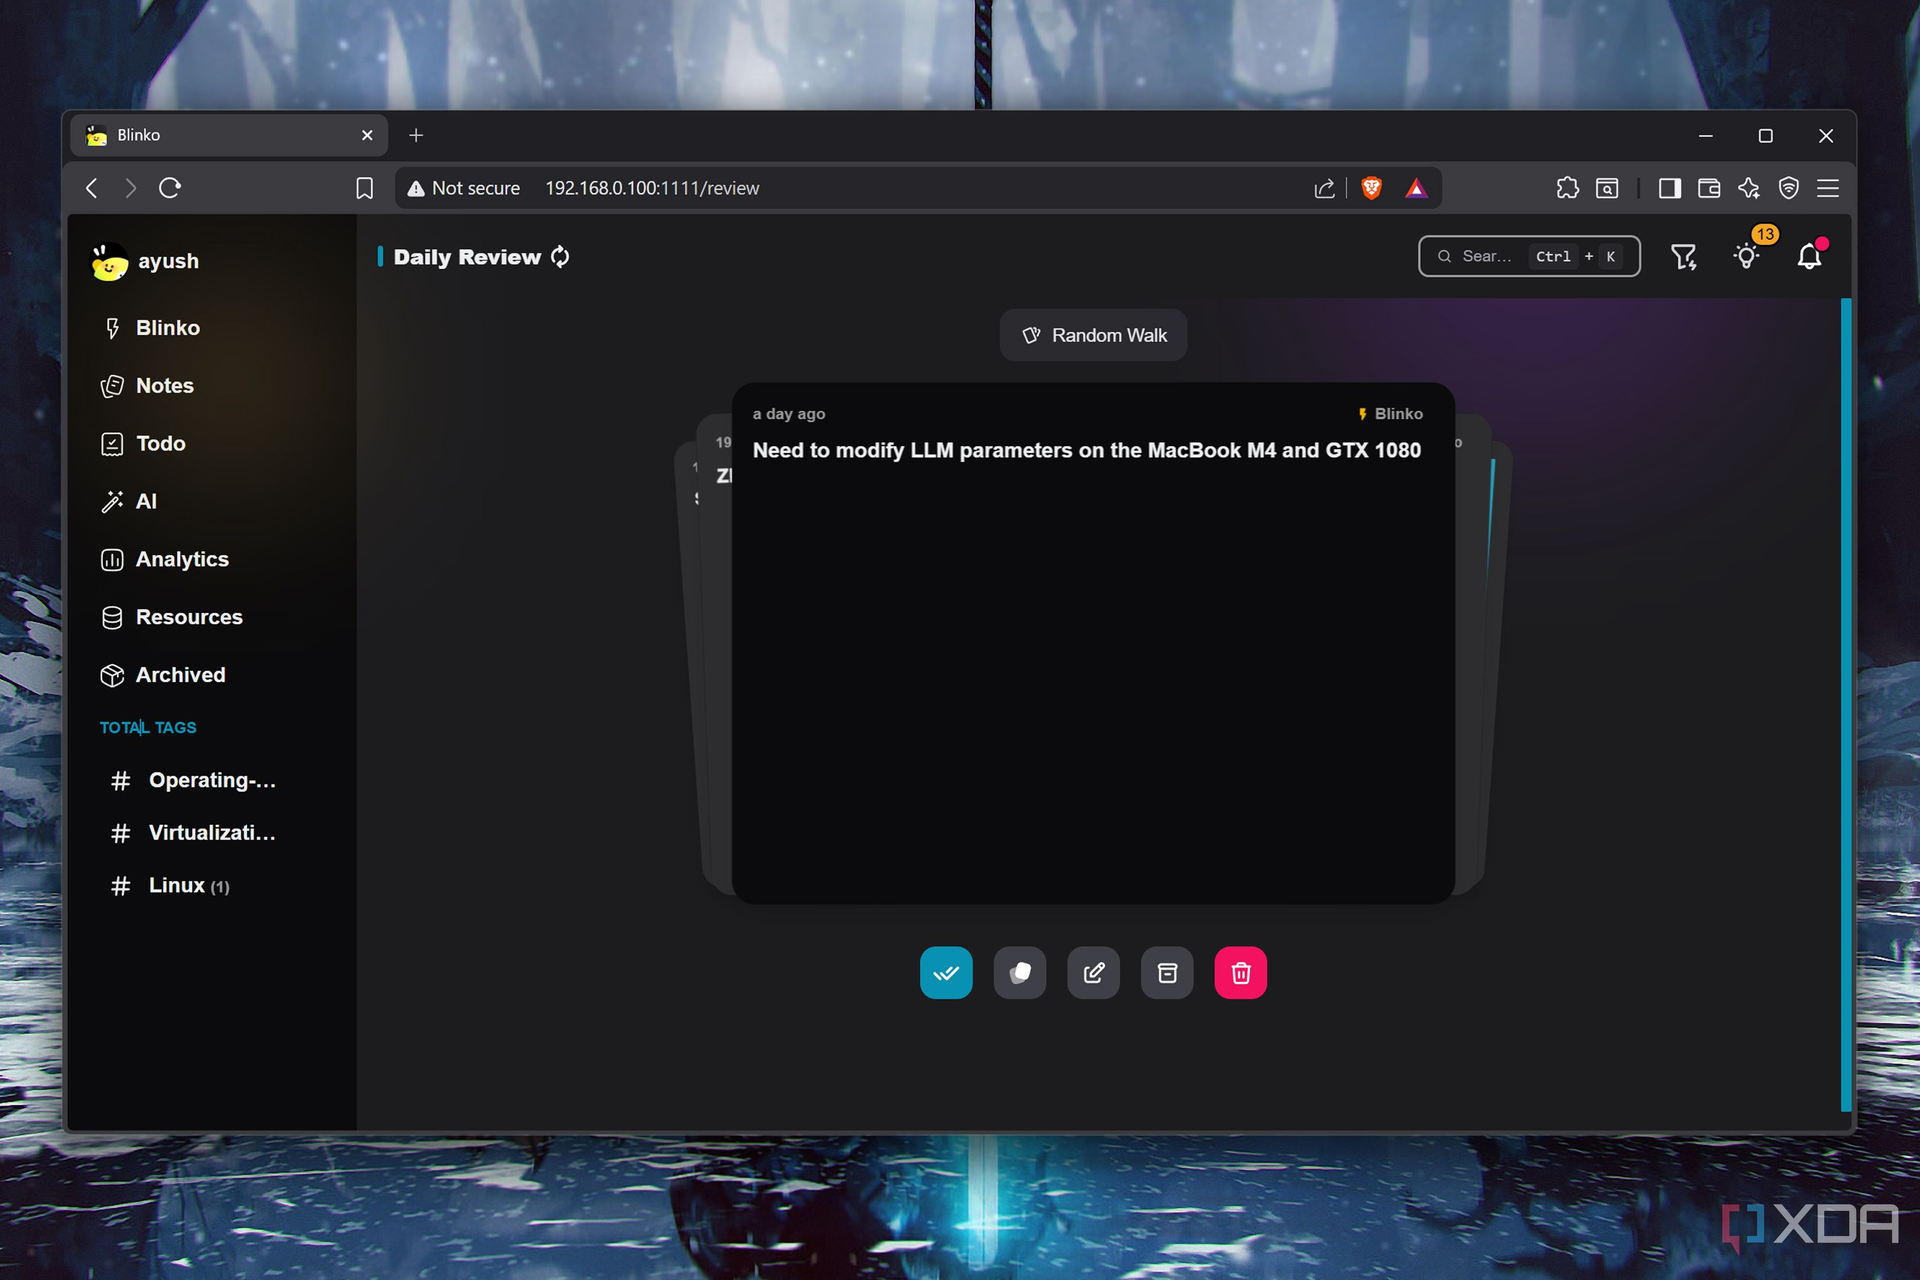Mark the note as reviewed with double-check button
The height and width of the screenshot is (1280, 1920).
pos(946,972)
